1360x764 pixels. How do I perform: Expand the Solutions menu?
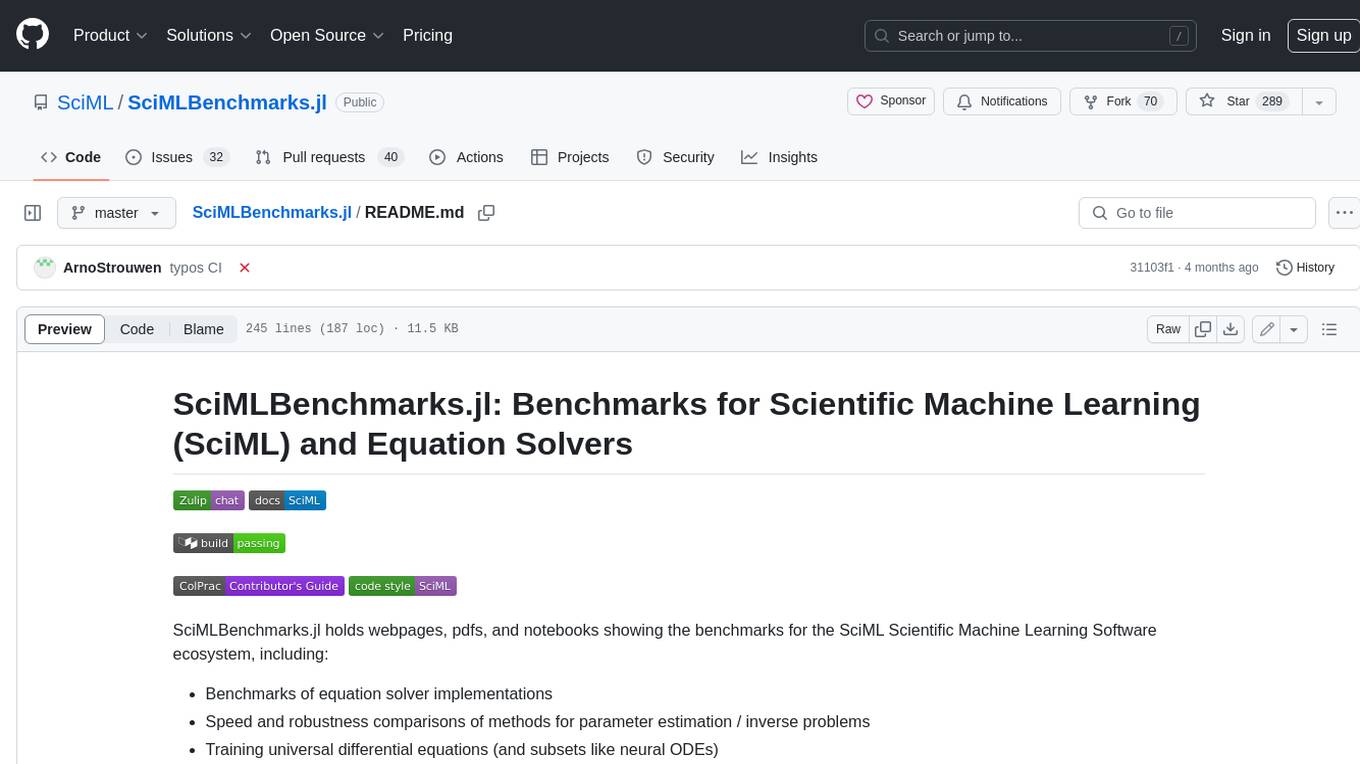[209, 35]
